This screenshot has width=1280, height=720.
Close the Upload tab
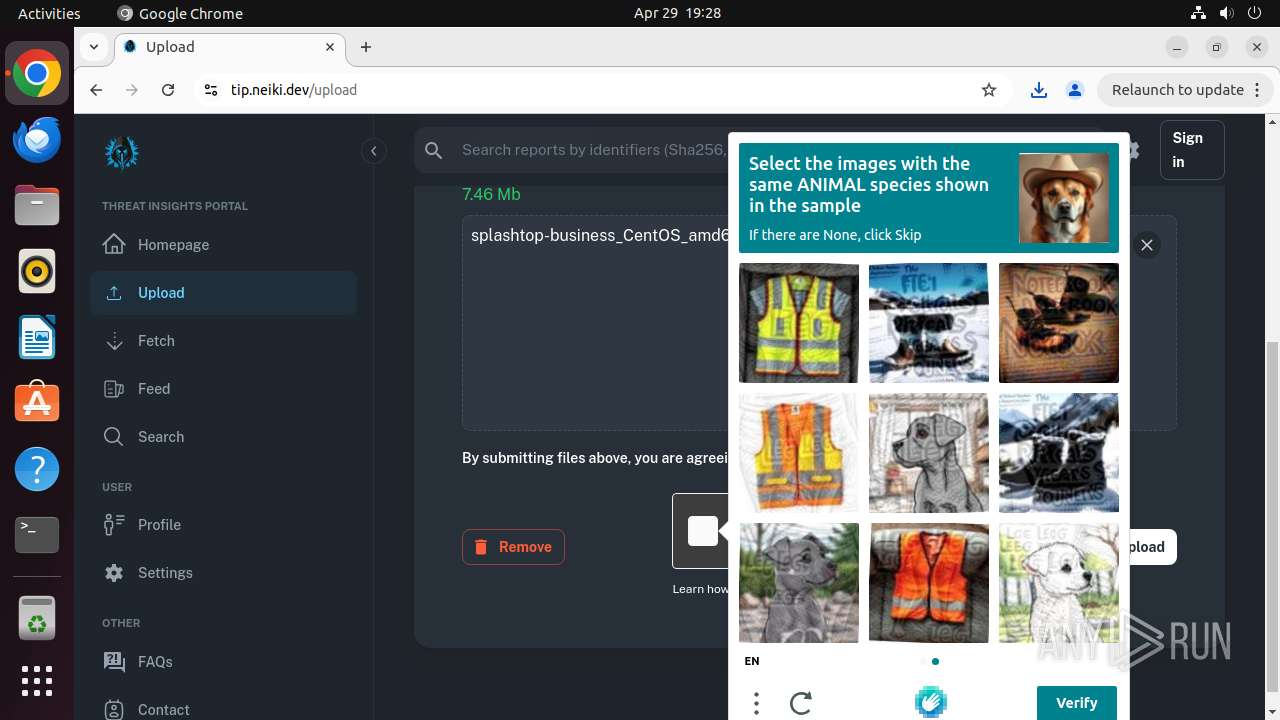click(330, 47)
